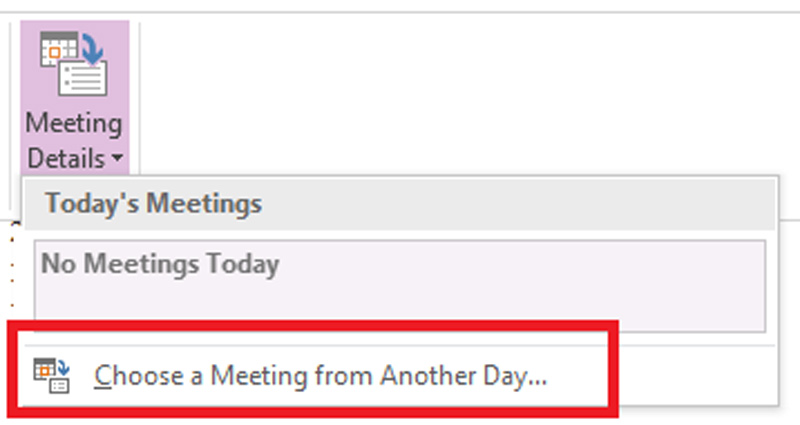800x425 pixels.
Task: Click the Meeting Details calendar icon
Action: [73, 64]
